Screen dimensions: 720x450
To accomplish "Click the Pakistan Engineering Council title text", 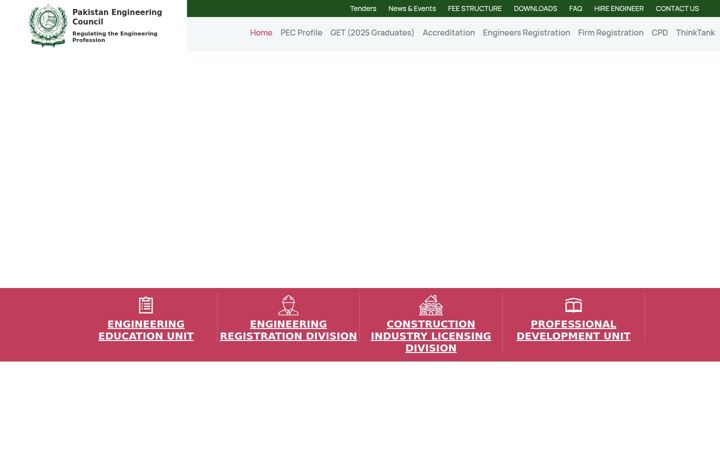I will pyautogui.click(x=117, y=17).
